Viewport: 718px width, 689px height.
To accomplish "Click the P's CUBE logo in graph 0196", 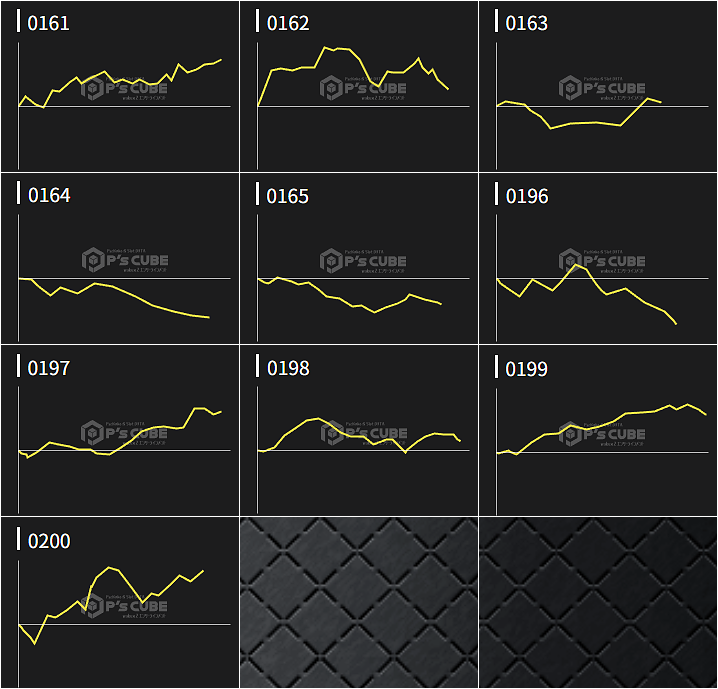I will (603, 262).
